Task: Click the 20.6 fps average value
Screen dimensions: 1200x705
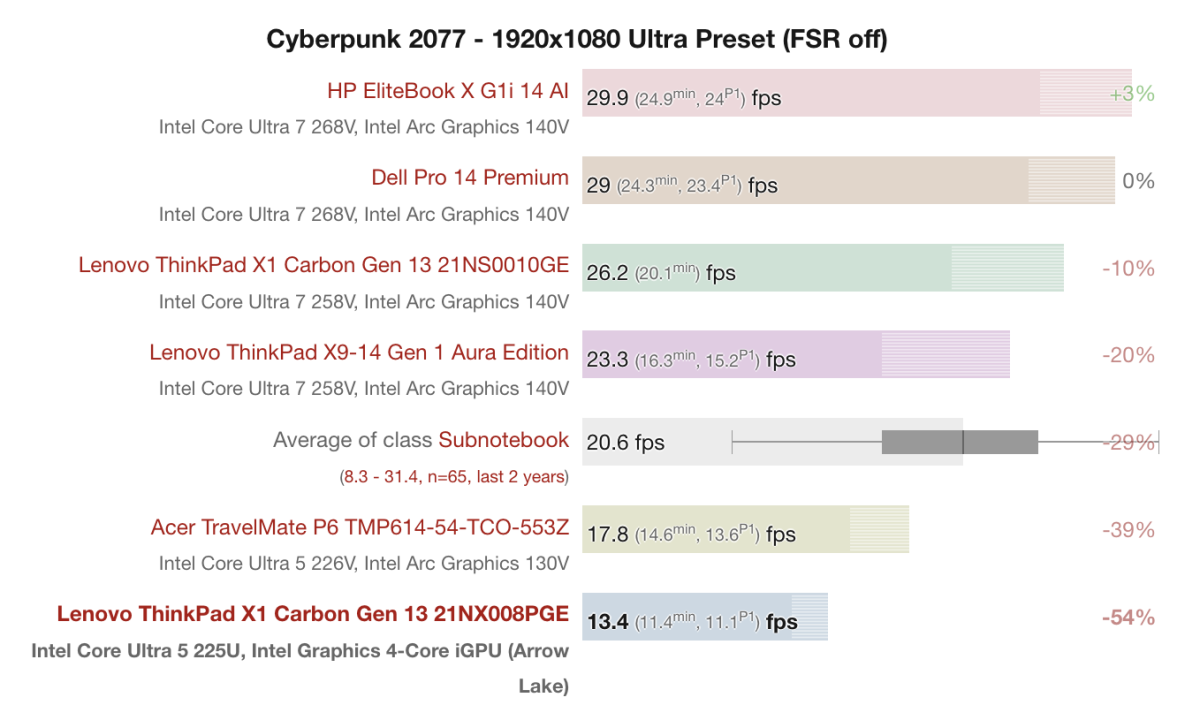Action: click(626, 442)
